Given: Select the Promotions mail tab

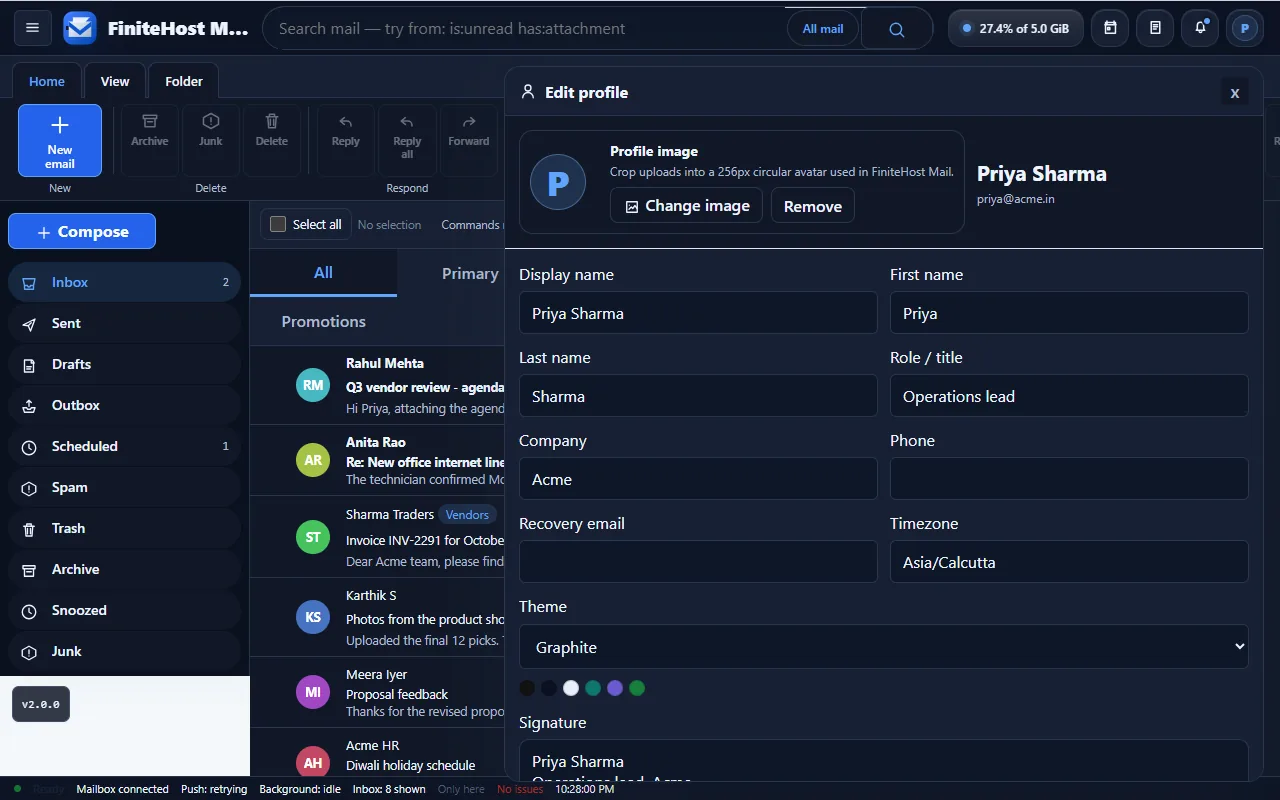Looking at the screenshot, I should (x=324, y=321).
